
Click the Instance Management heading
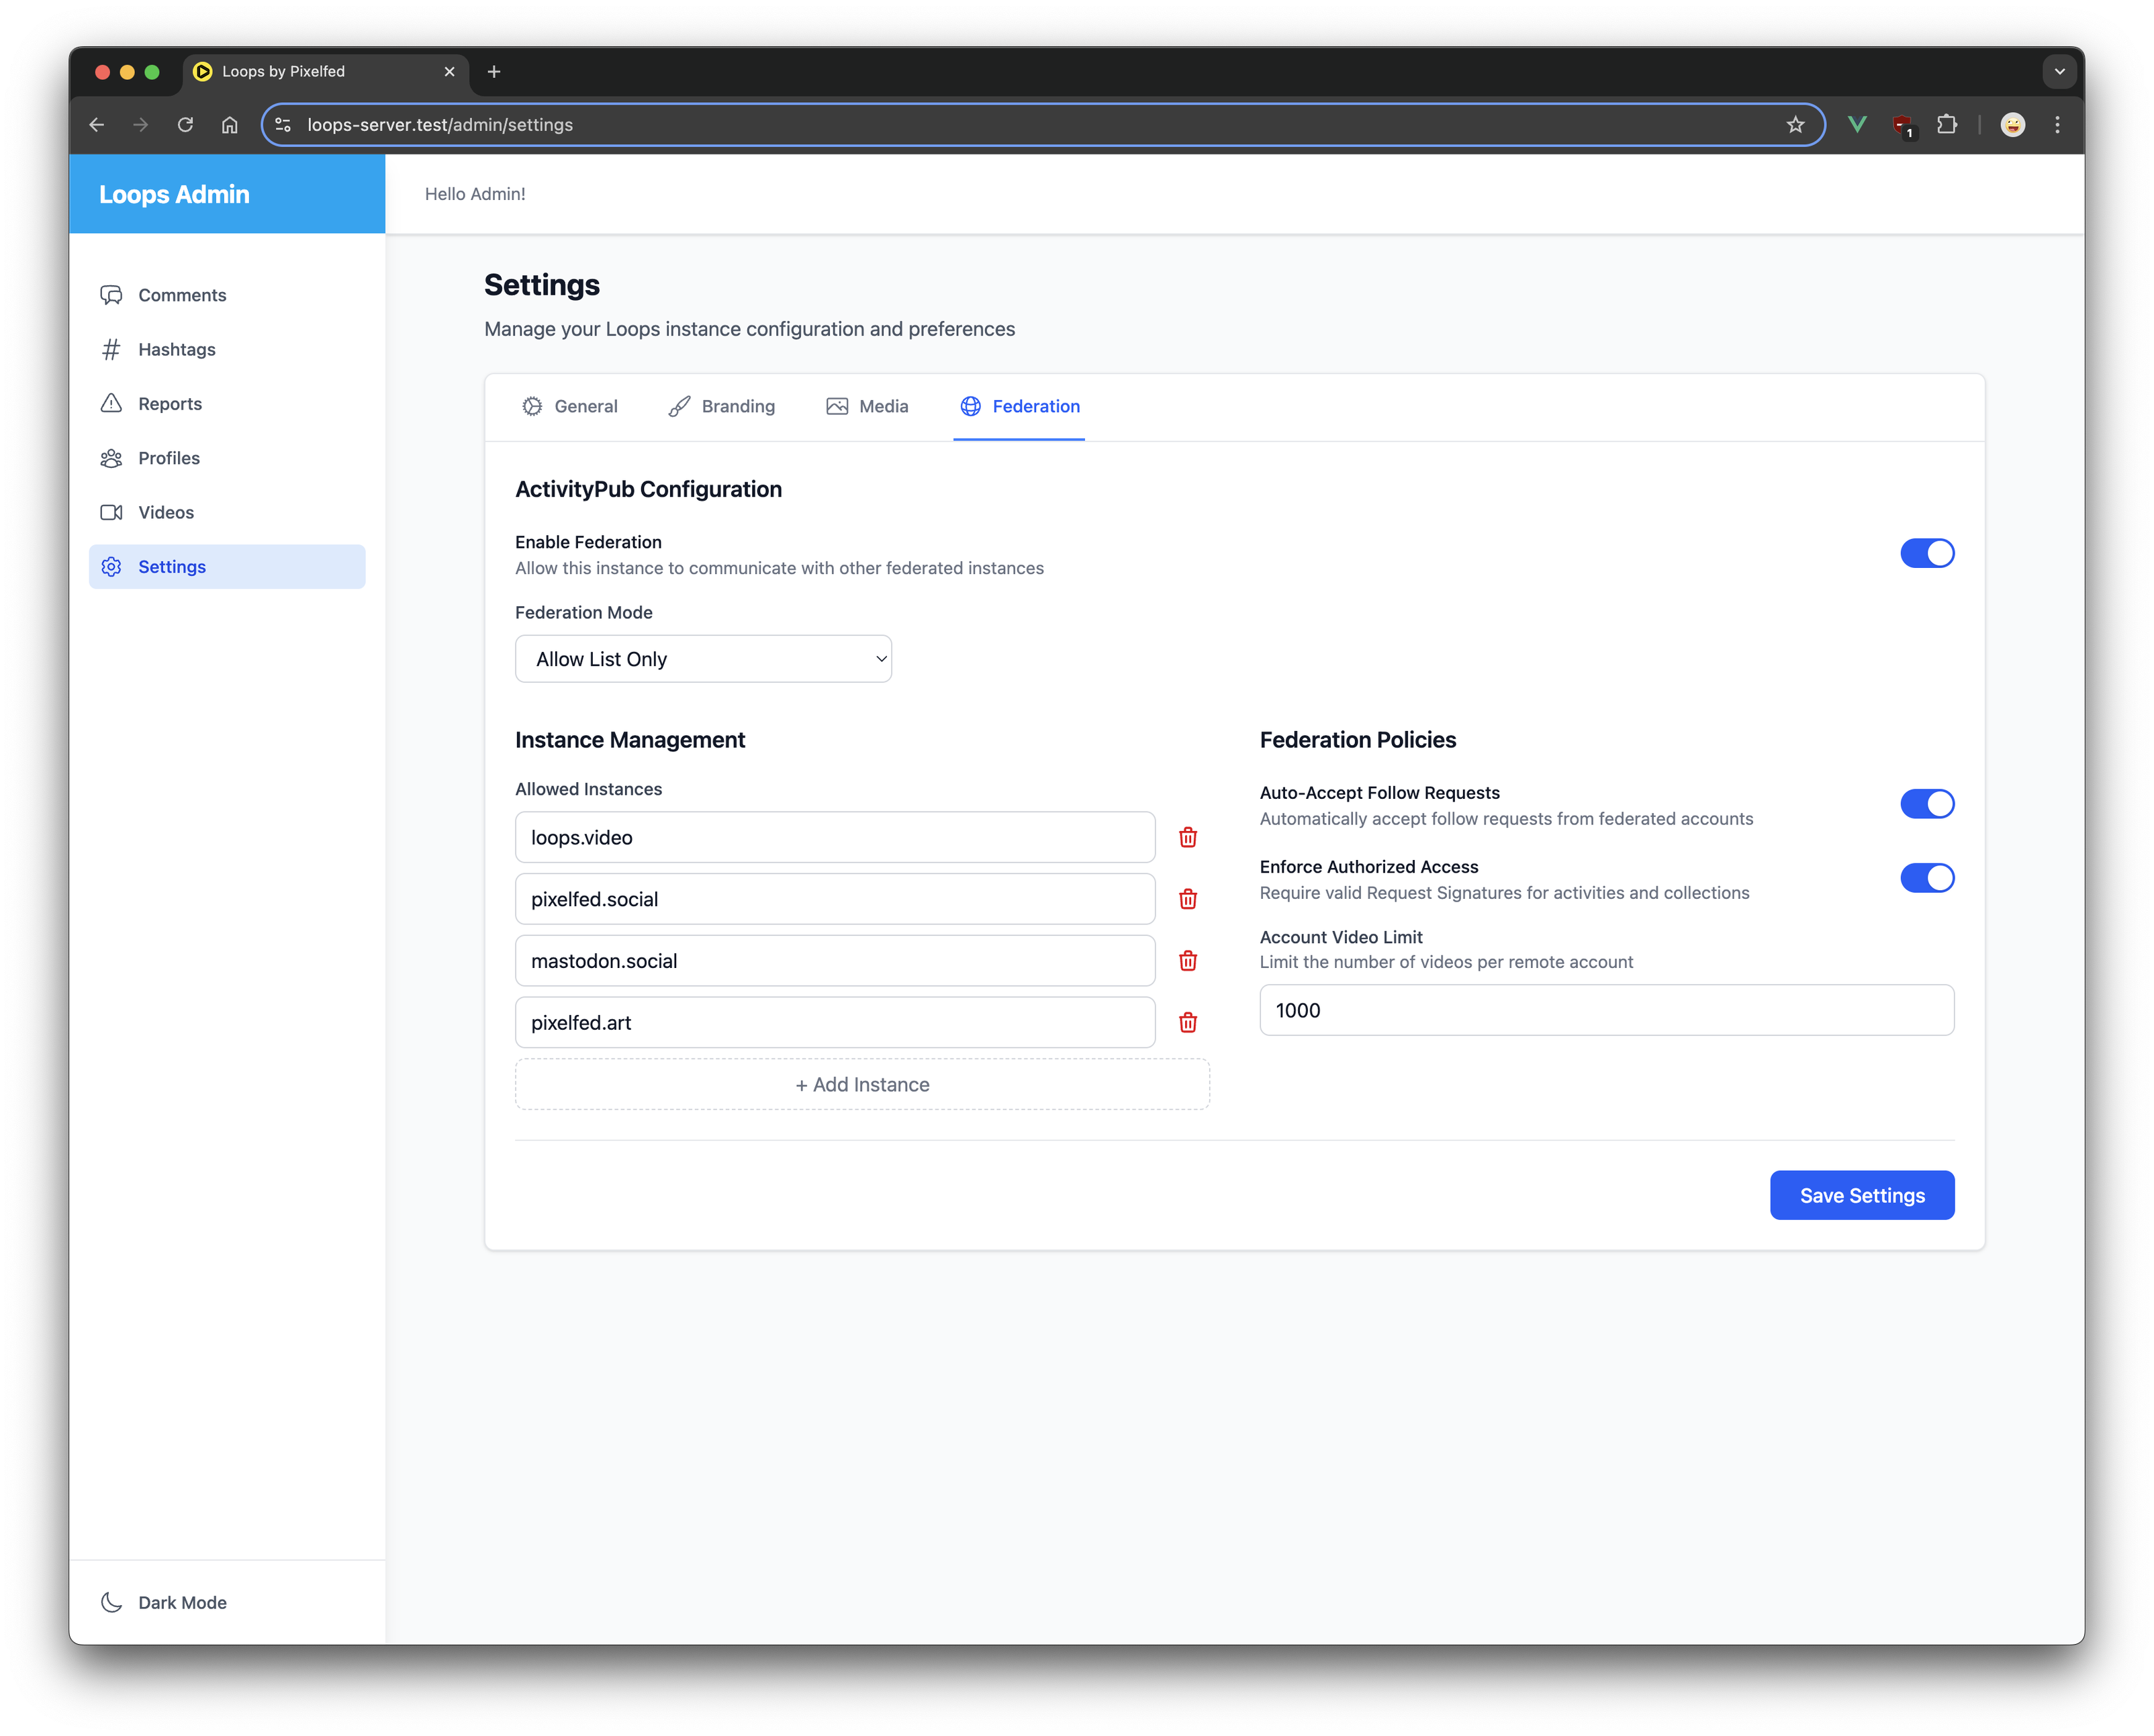click(x=630, y=740)
